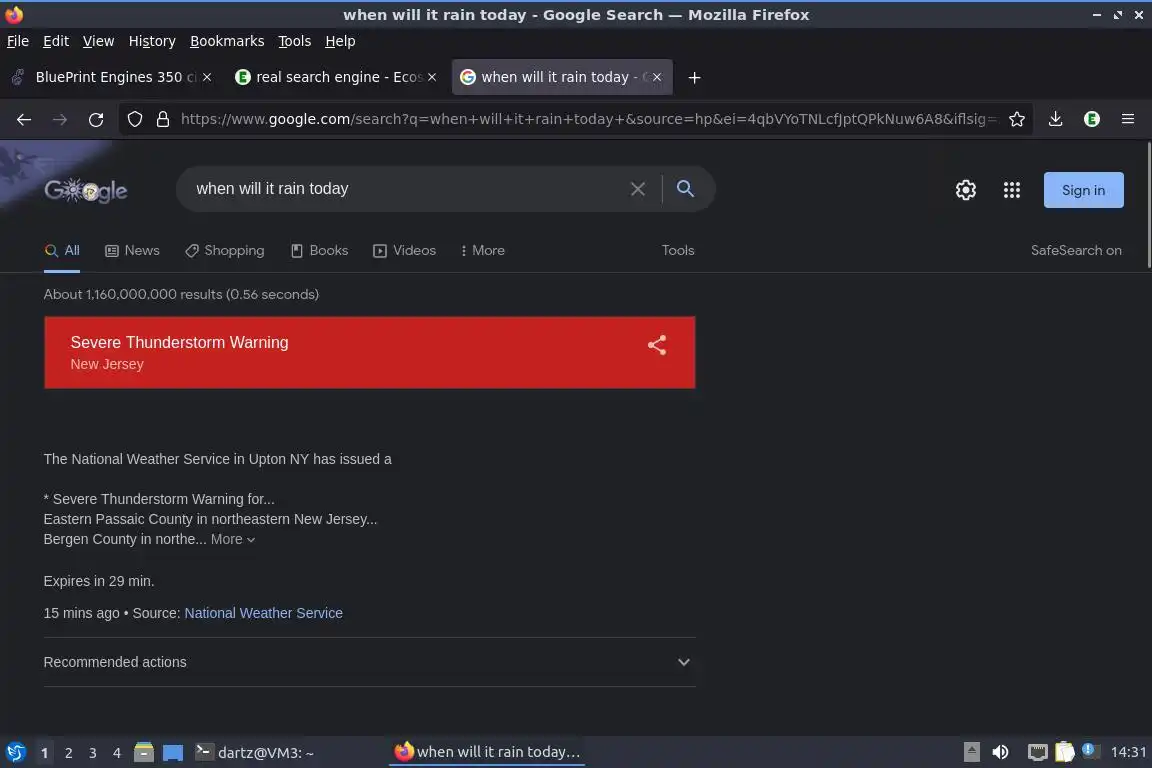1152x768 pixels.
Task: Submit search with magnifying glass icon
Action: [685, 189]
